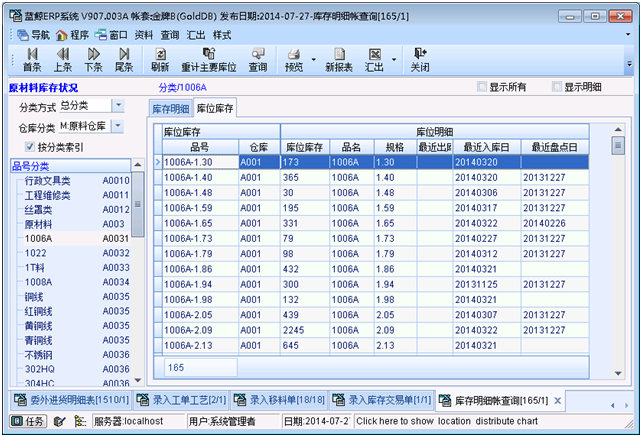Select 1022 category in tree
642x437 pixels.
pos(35,253)
